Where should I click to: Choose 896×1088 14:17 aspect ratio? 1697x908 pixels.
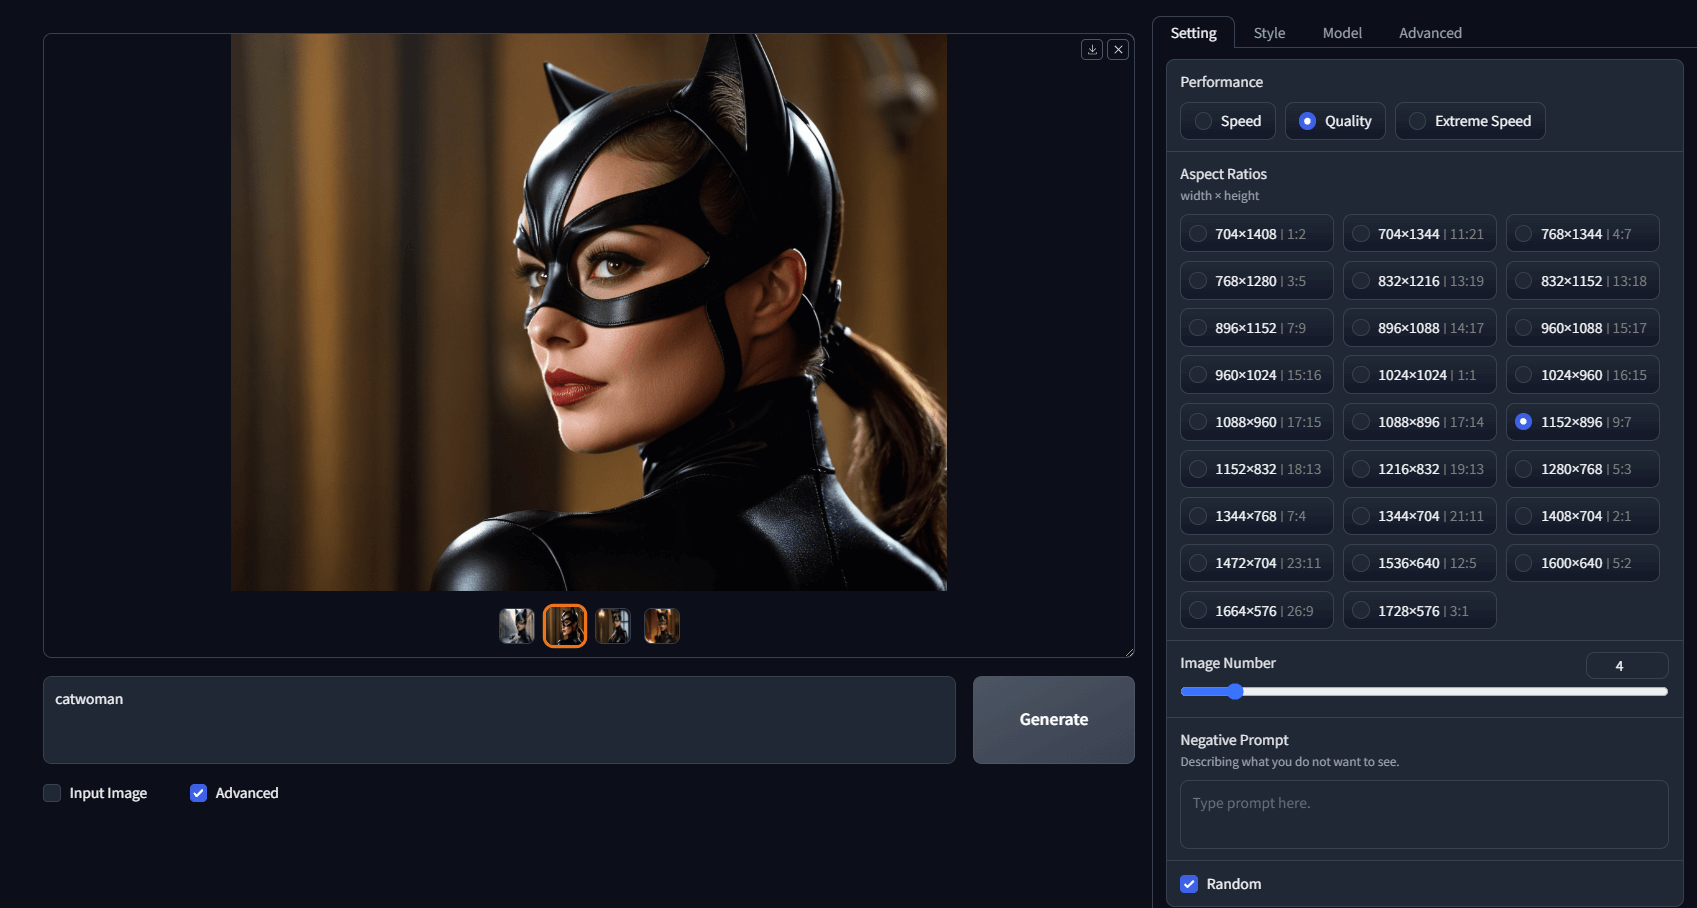[x=1420, y=328]
